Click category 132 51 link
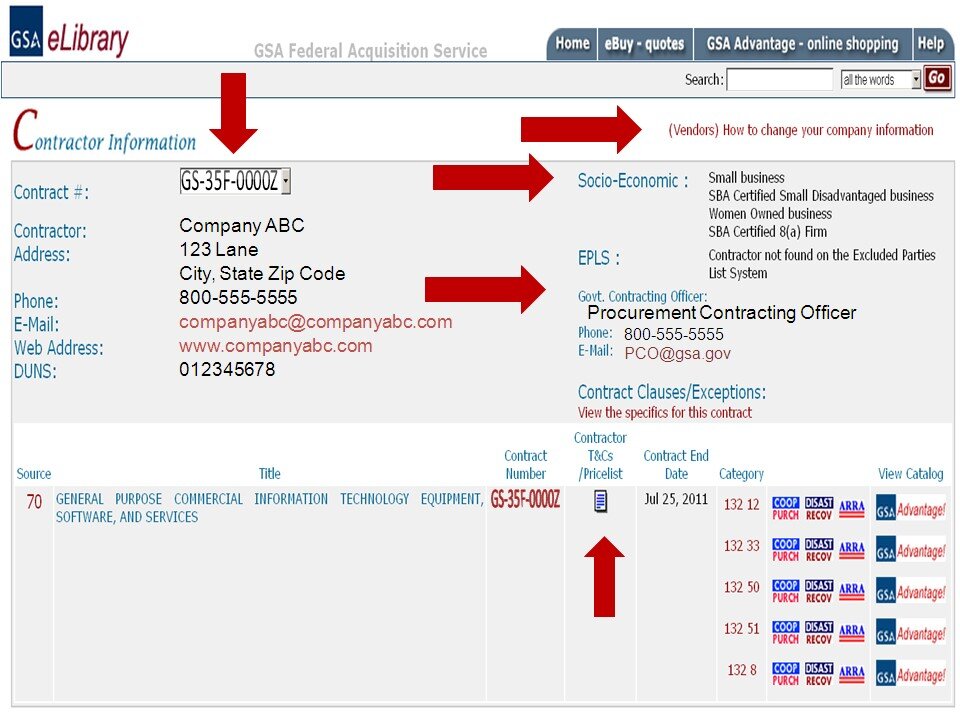Image resolution: width=960 pixels, height=720 pixels. (x=741, y=629)
